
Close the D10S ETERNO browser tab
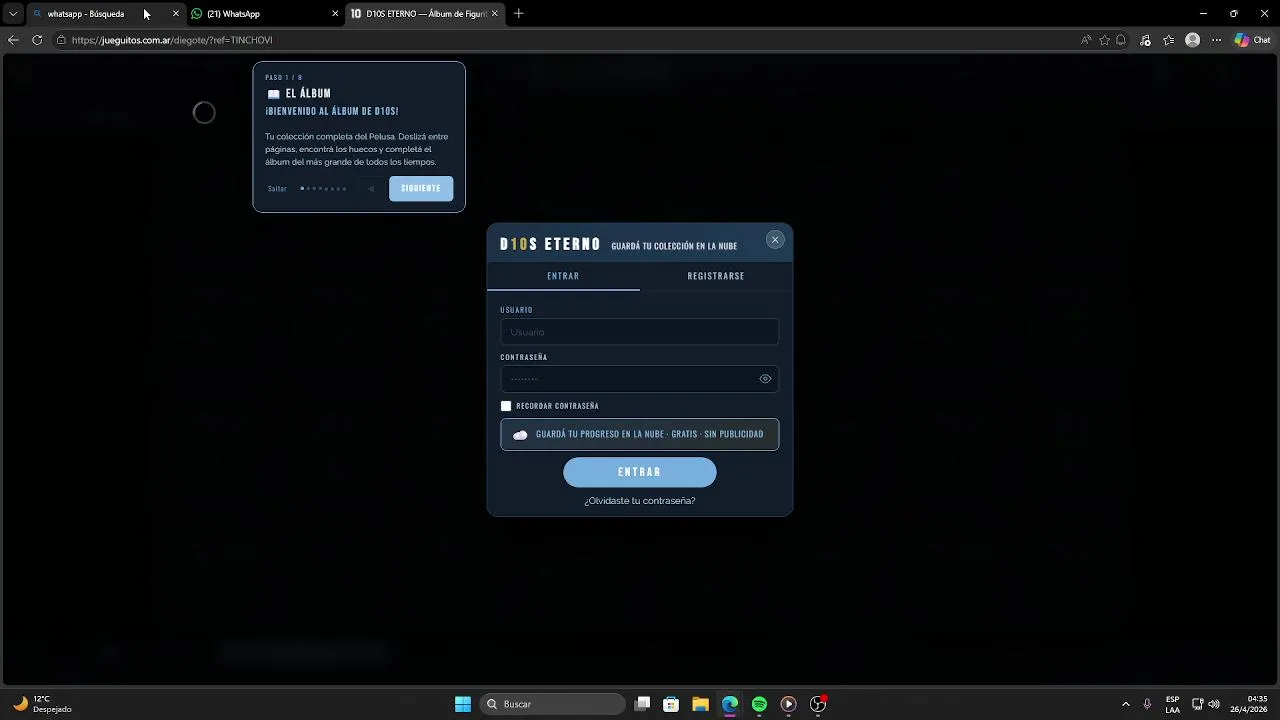pos(494,14)
